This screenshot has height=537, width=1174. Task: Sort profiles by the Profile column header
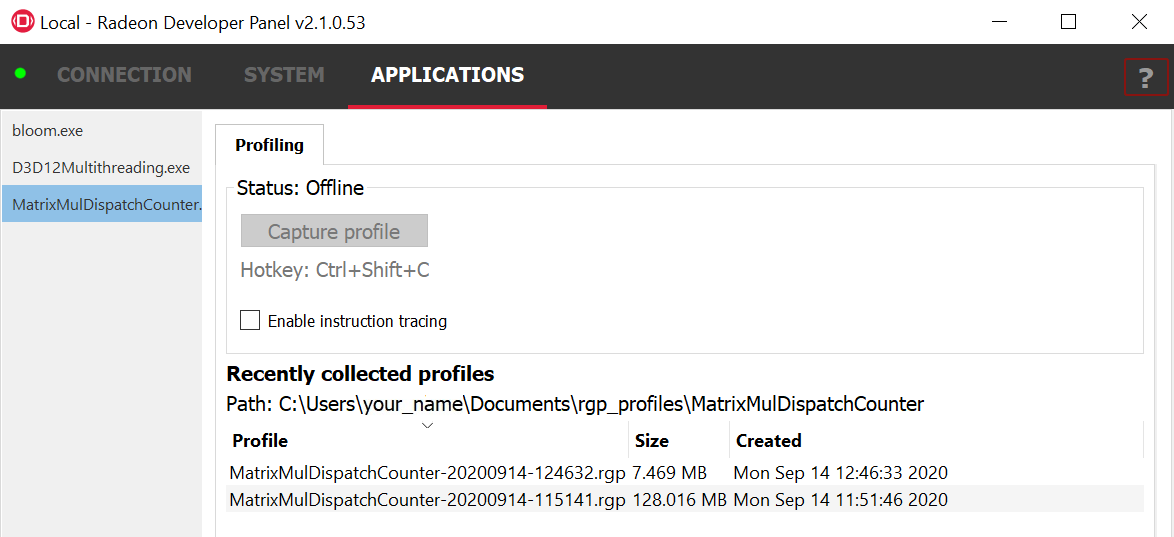coord(260,441)
